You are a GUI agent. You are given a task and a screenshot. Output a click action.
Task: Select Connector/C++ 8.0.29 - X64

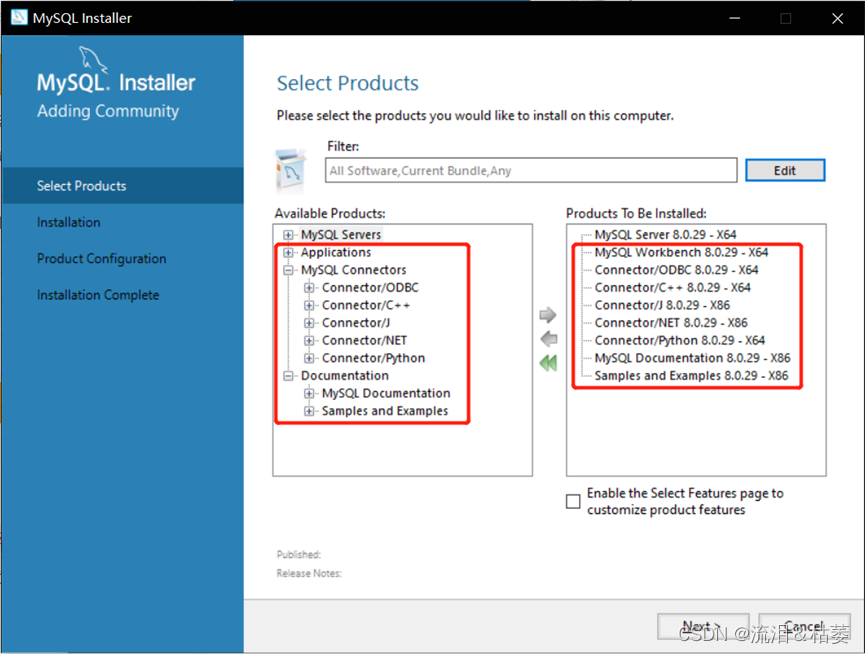pyautogui.click(x=672, y=288)
